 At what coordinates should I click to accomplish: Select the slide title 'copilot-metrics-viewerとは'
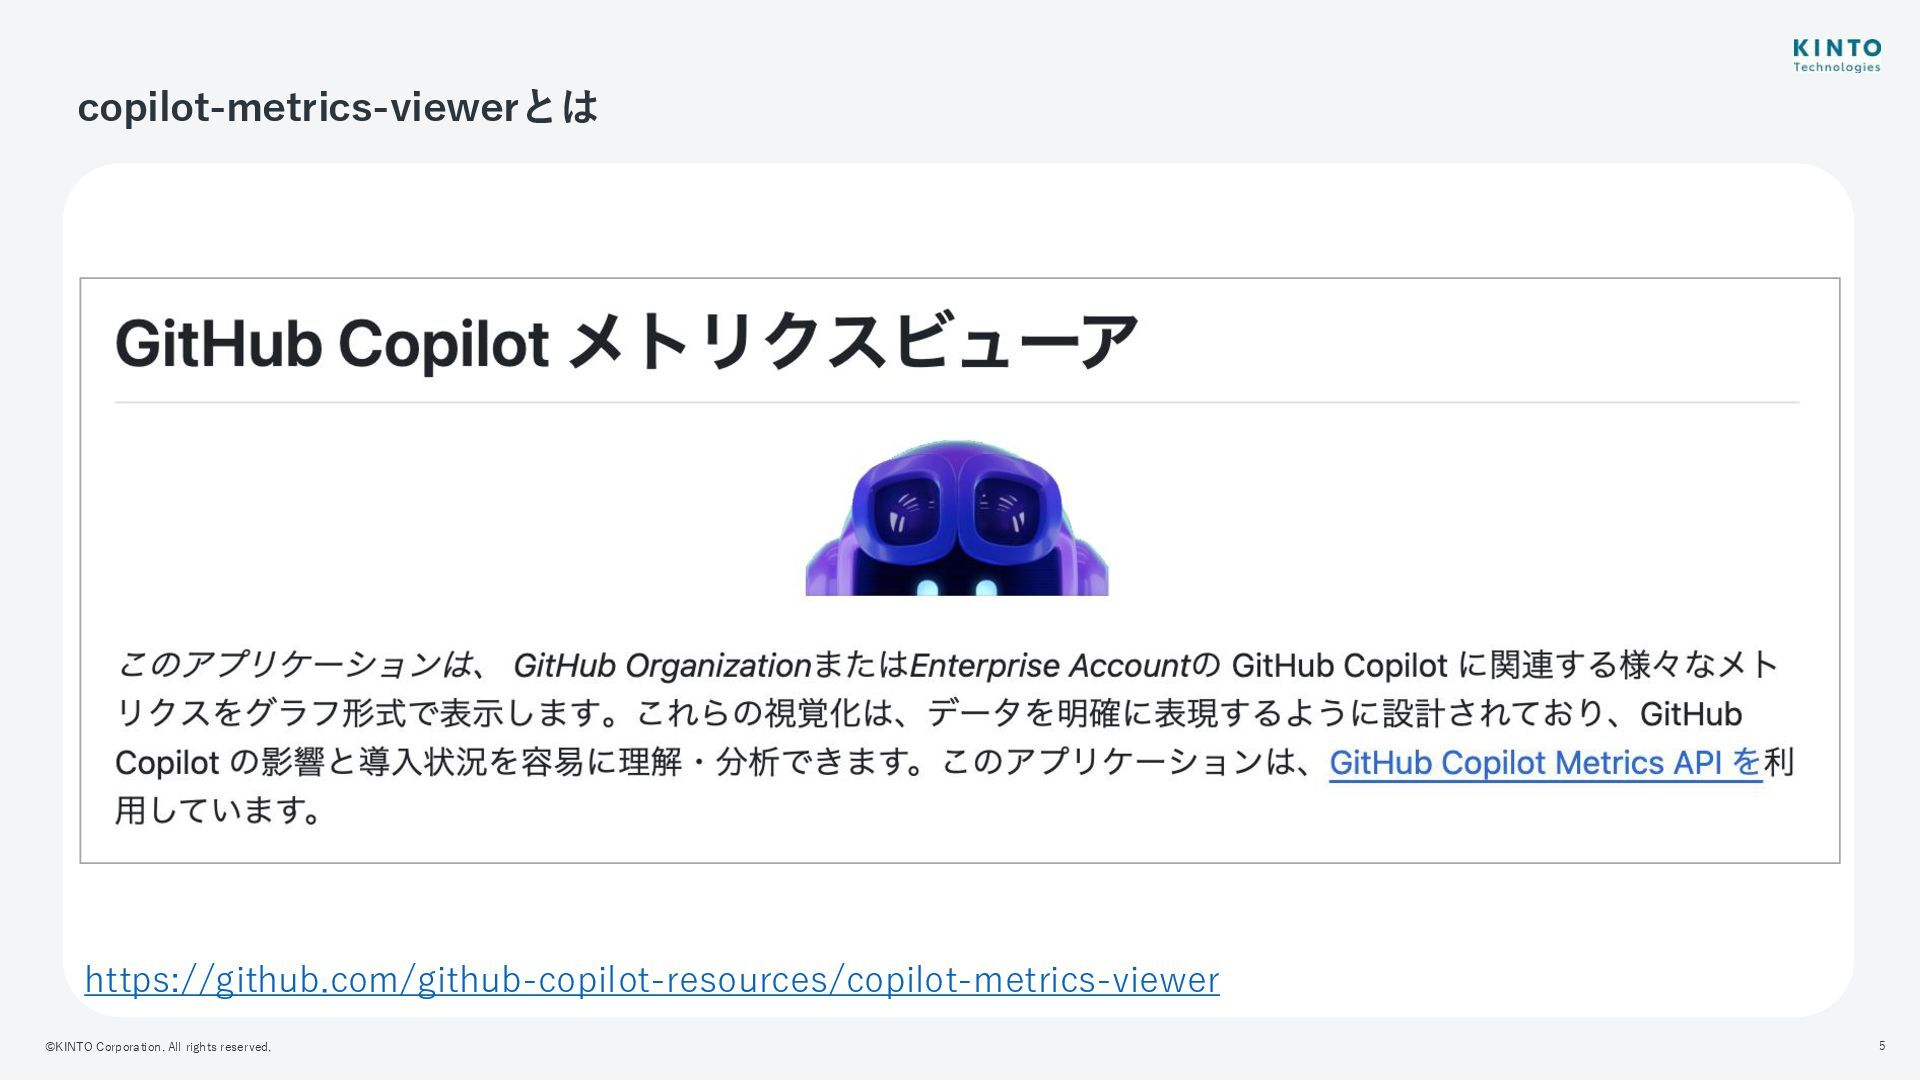[338, 107]
